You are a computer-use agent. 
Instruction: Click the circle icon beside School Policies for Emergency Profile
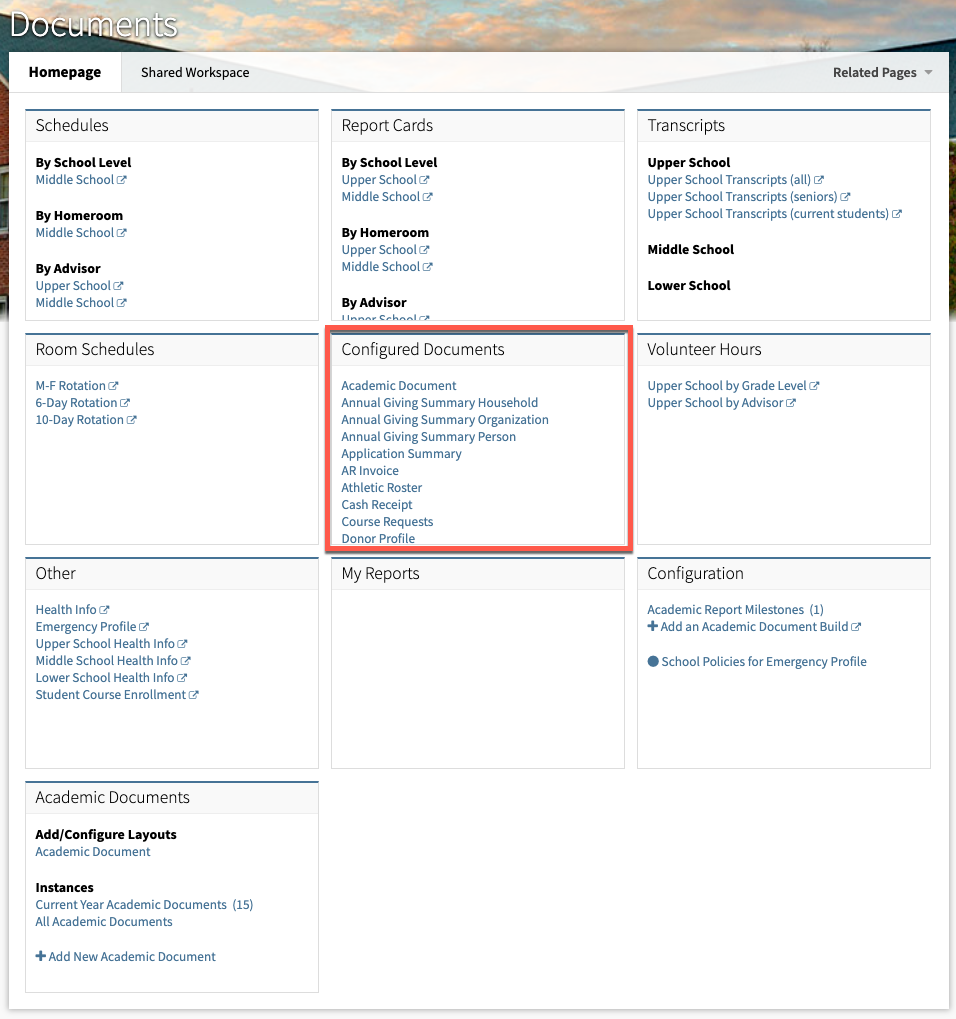click(654, 661)
